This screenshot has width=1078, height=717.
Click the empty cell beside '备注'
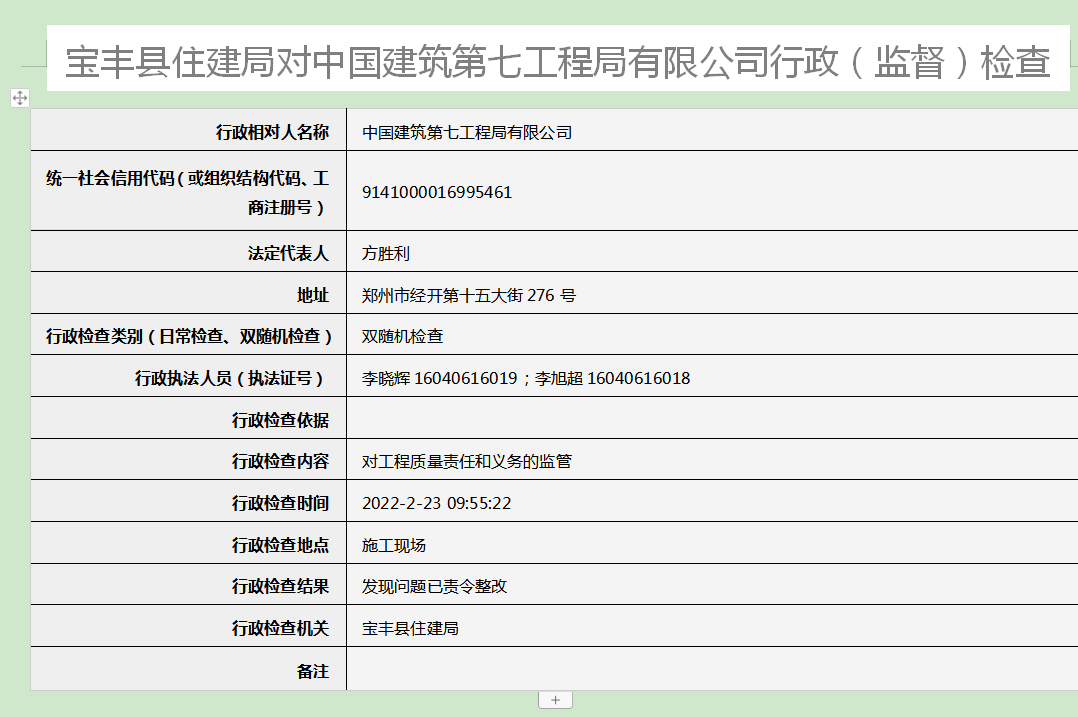click(712, 669)
